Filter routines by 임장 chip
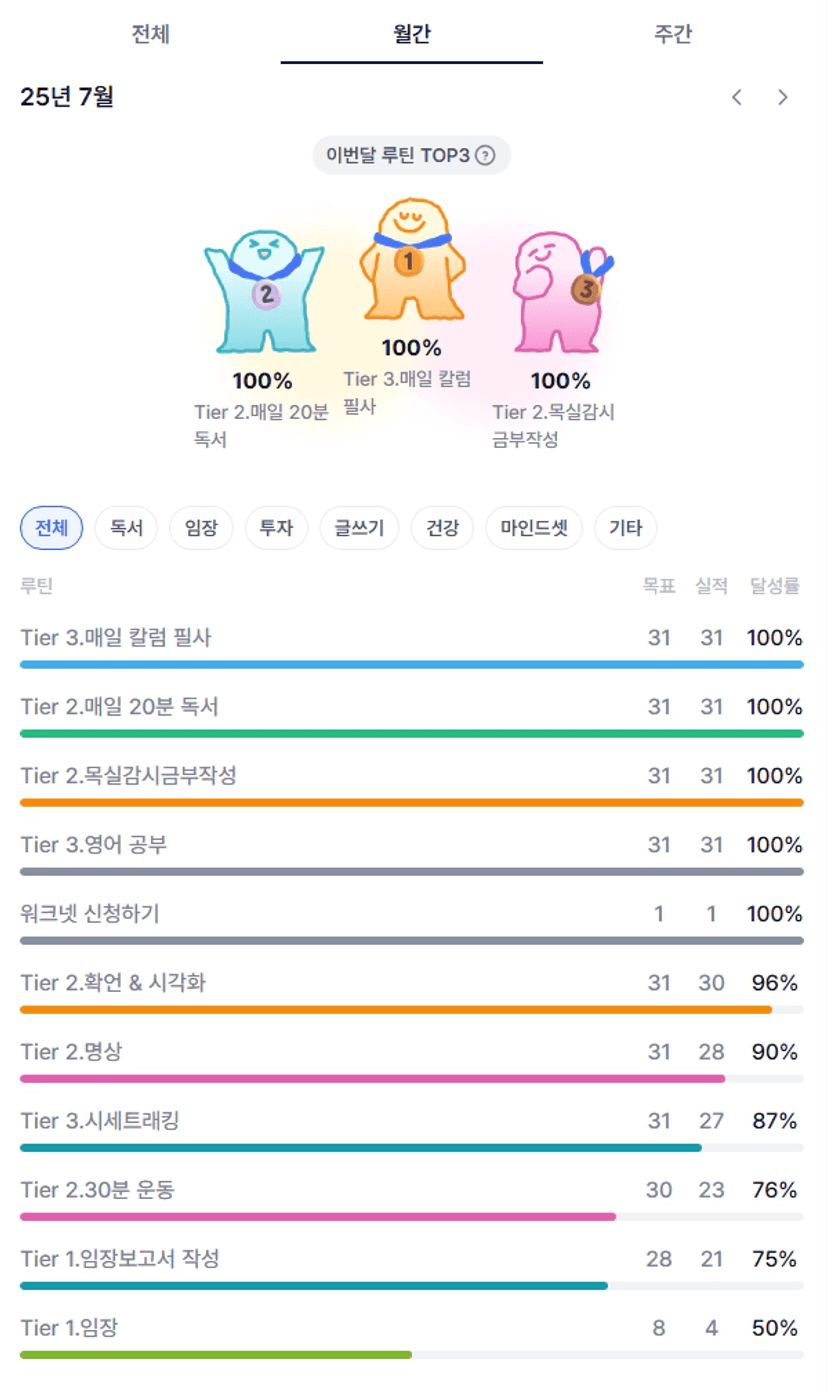This screenshot has width=827, height=1393. tap(201, 528)
